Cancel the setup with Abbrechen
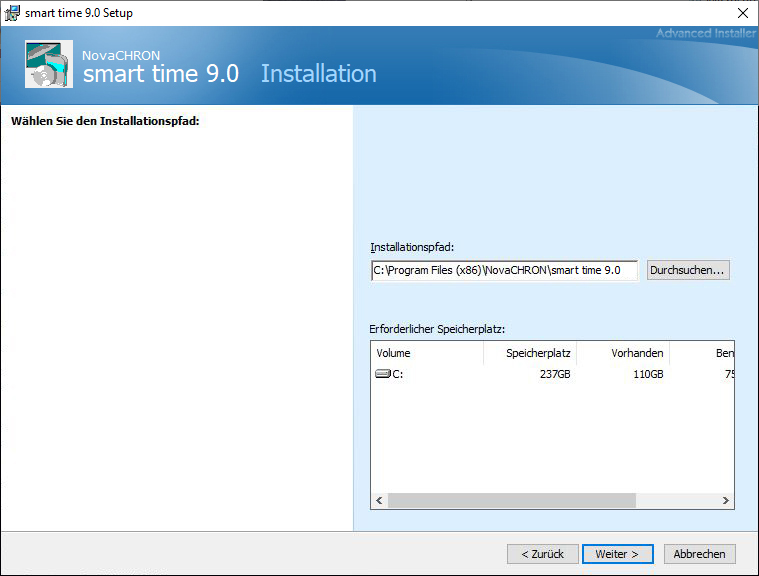759x576 pixels. tap(700, 553)
